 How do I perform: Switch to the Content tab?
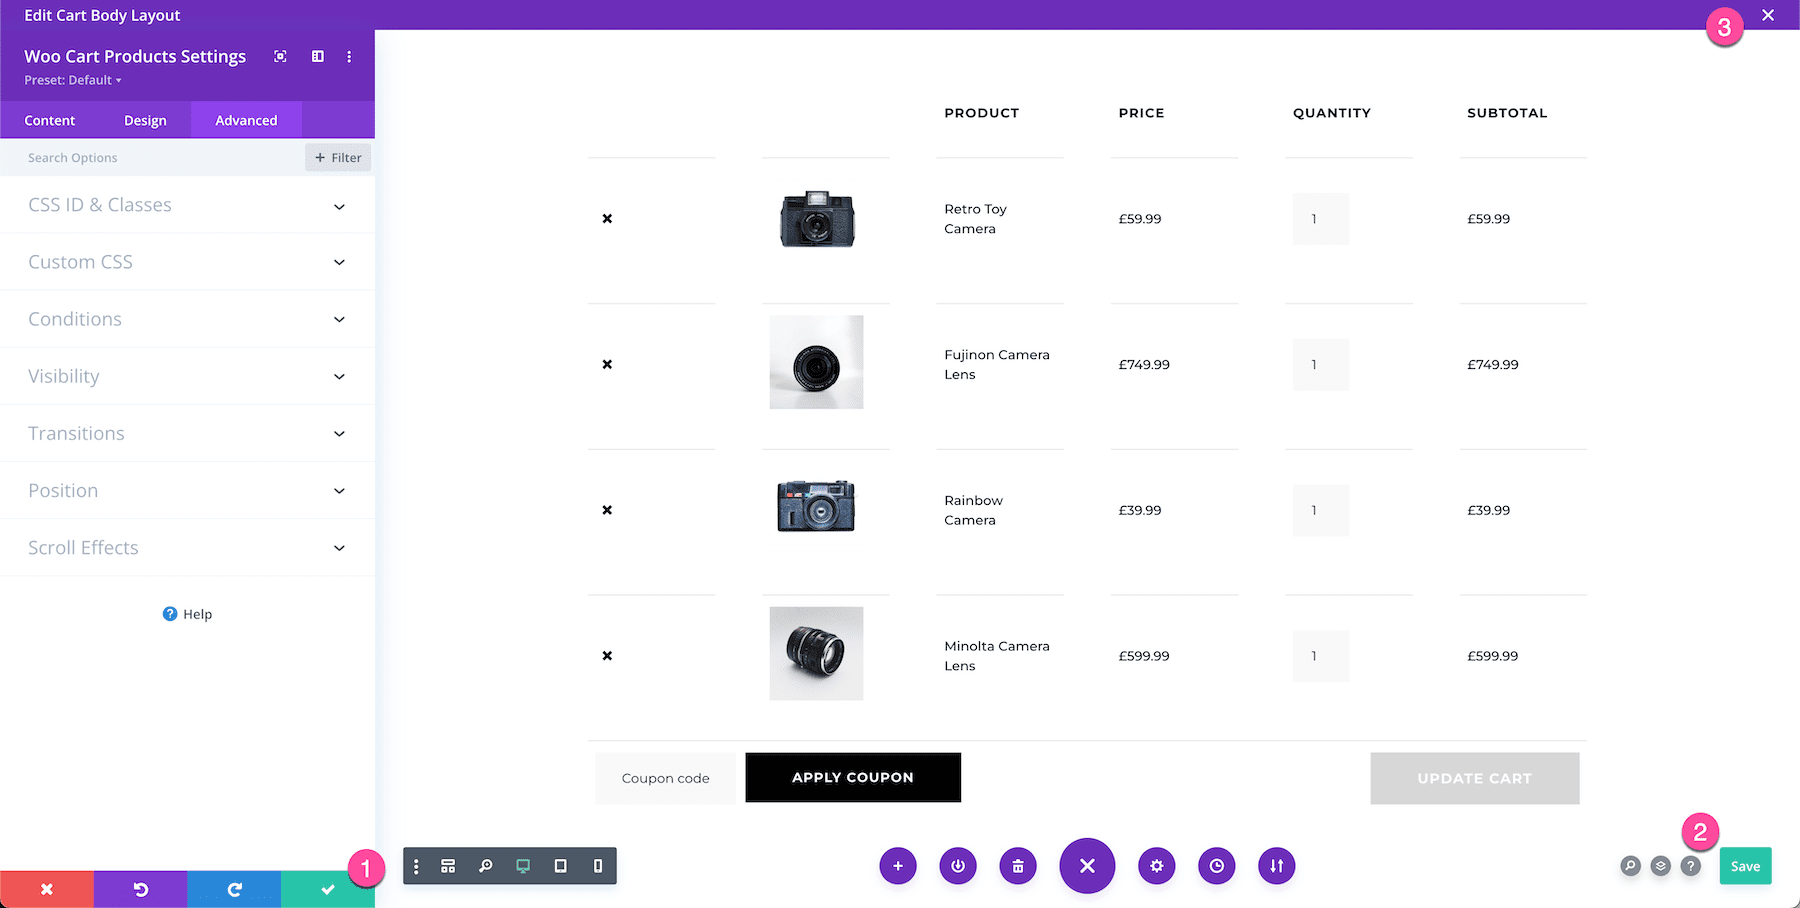[x=50, y=120]
